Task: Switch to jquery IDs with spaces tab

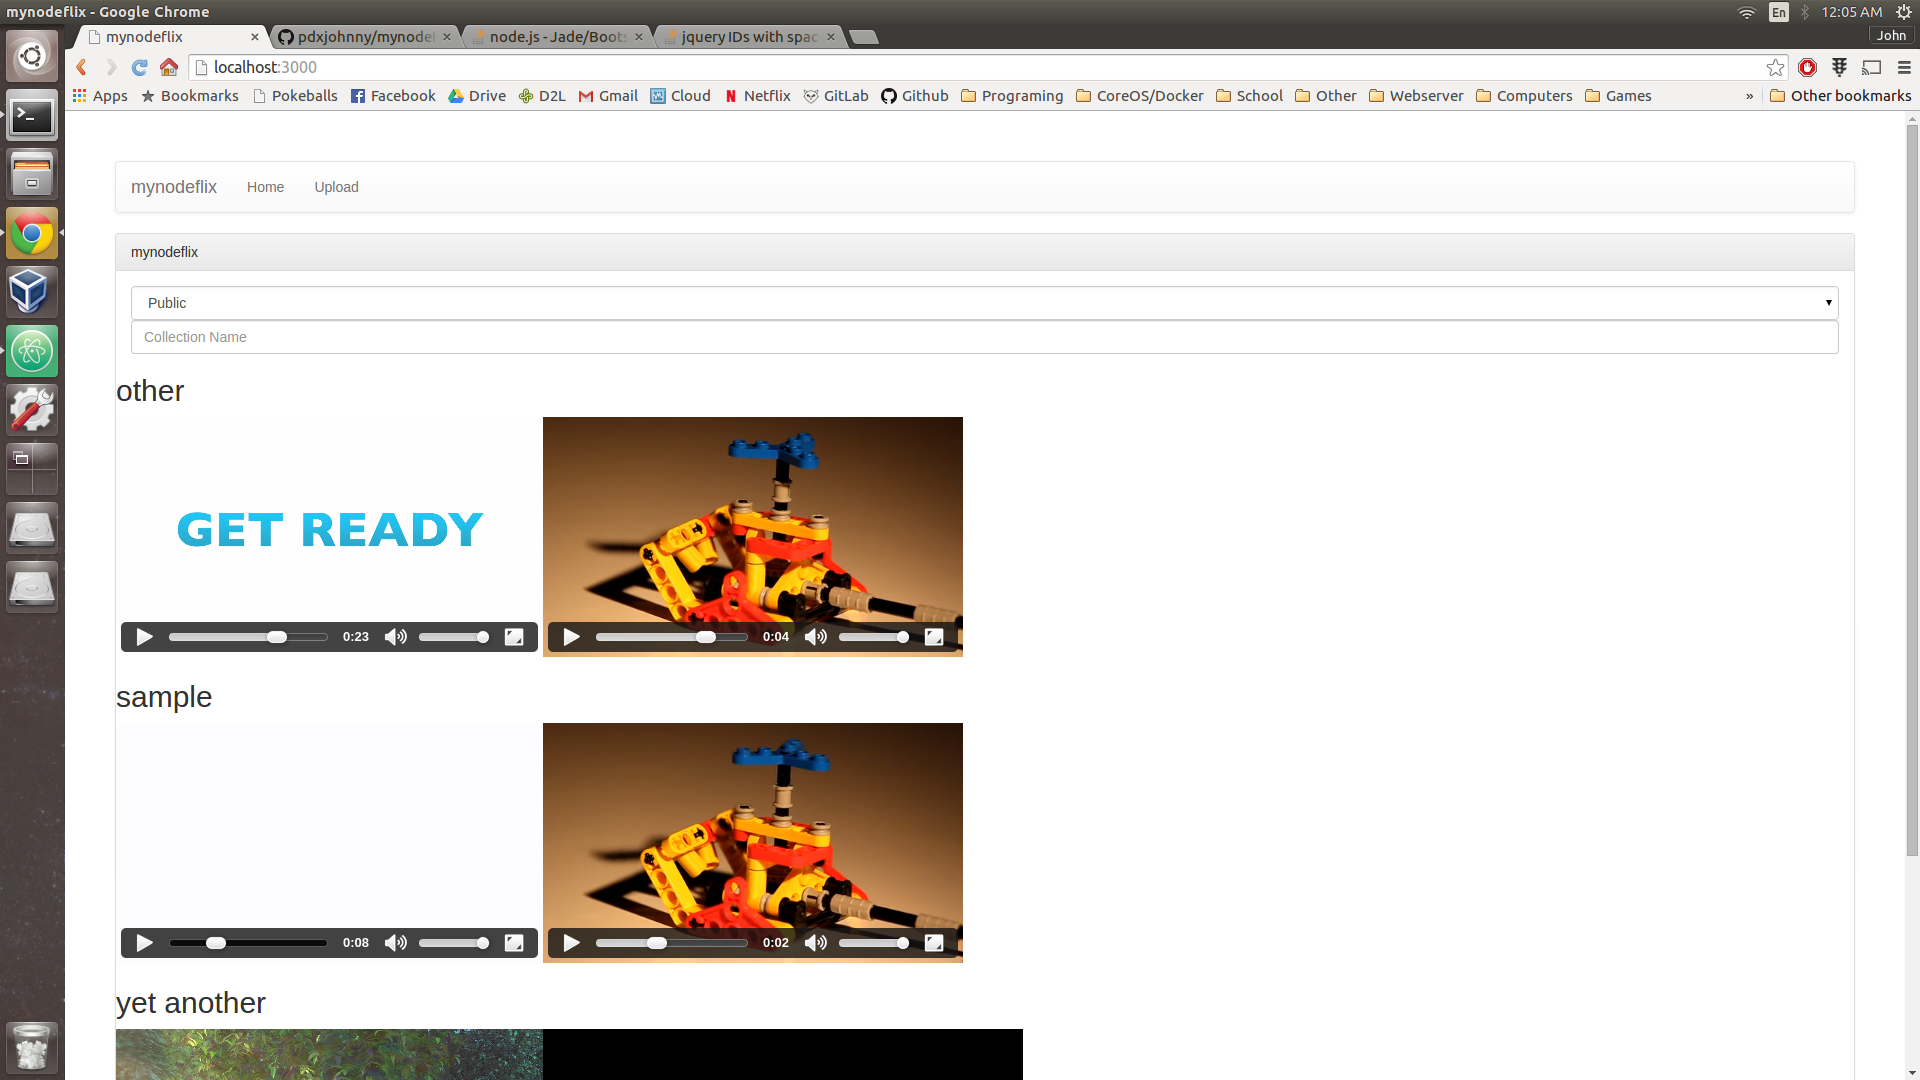Action: click(749, 37)
